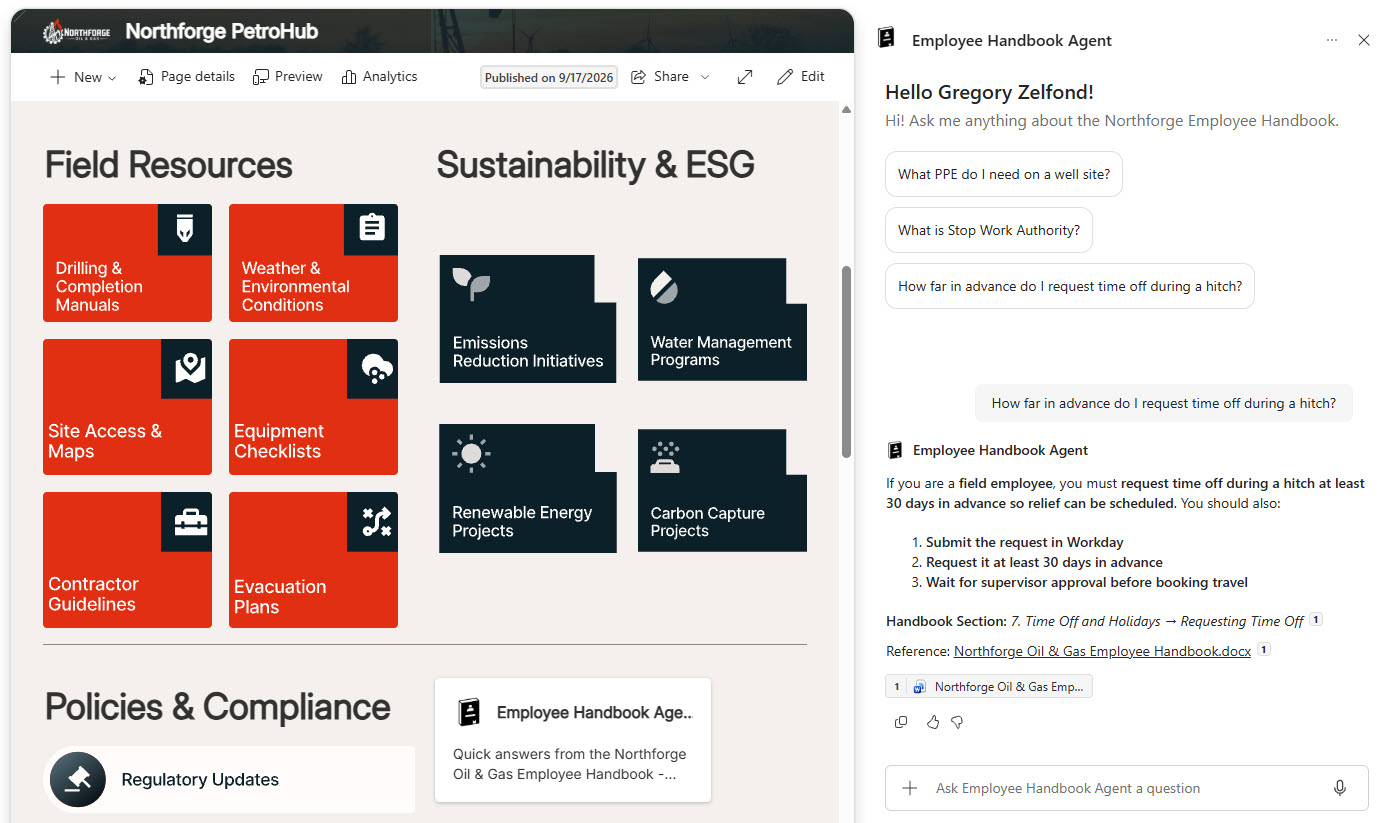The width and height of the screenshot is (1390, 823).
Task: Click the Northforge Oil & Gas Emp... reference chip
Action: [989, 687]
